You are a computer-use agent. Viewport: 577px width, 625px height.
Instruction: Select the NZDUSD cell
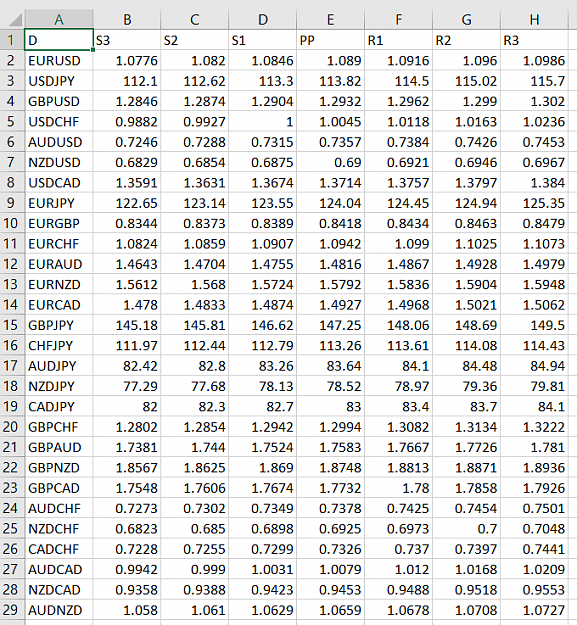point(59,162)
